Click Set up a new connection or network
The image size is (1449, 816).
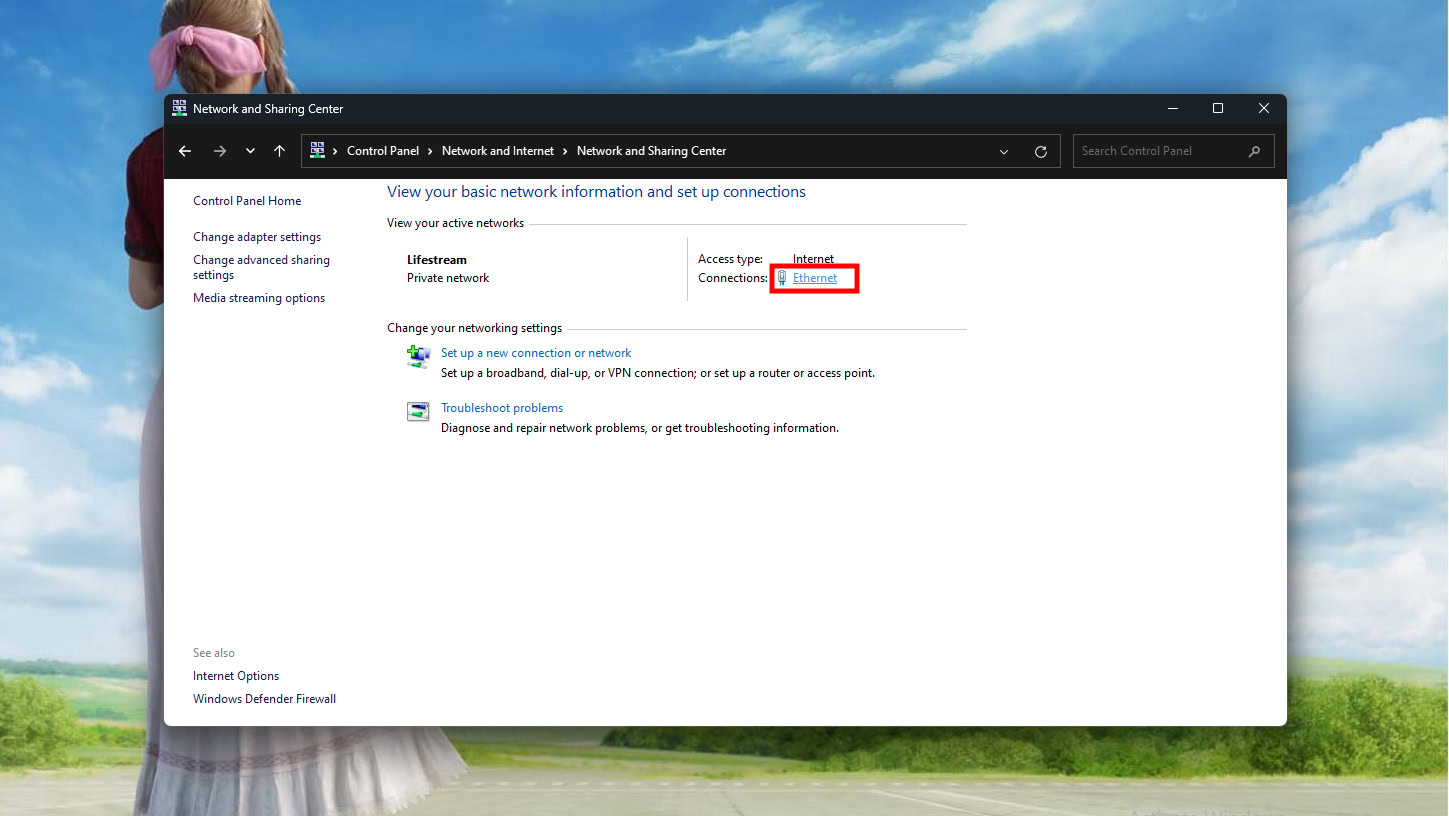[x=536, y=353]
